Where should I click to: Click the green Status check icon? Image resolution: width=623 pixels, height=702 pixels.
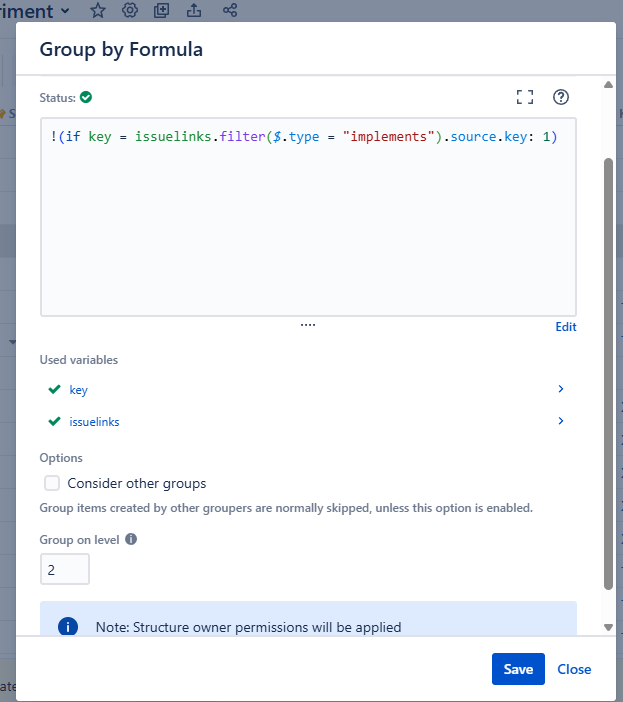tap(86, 97)
